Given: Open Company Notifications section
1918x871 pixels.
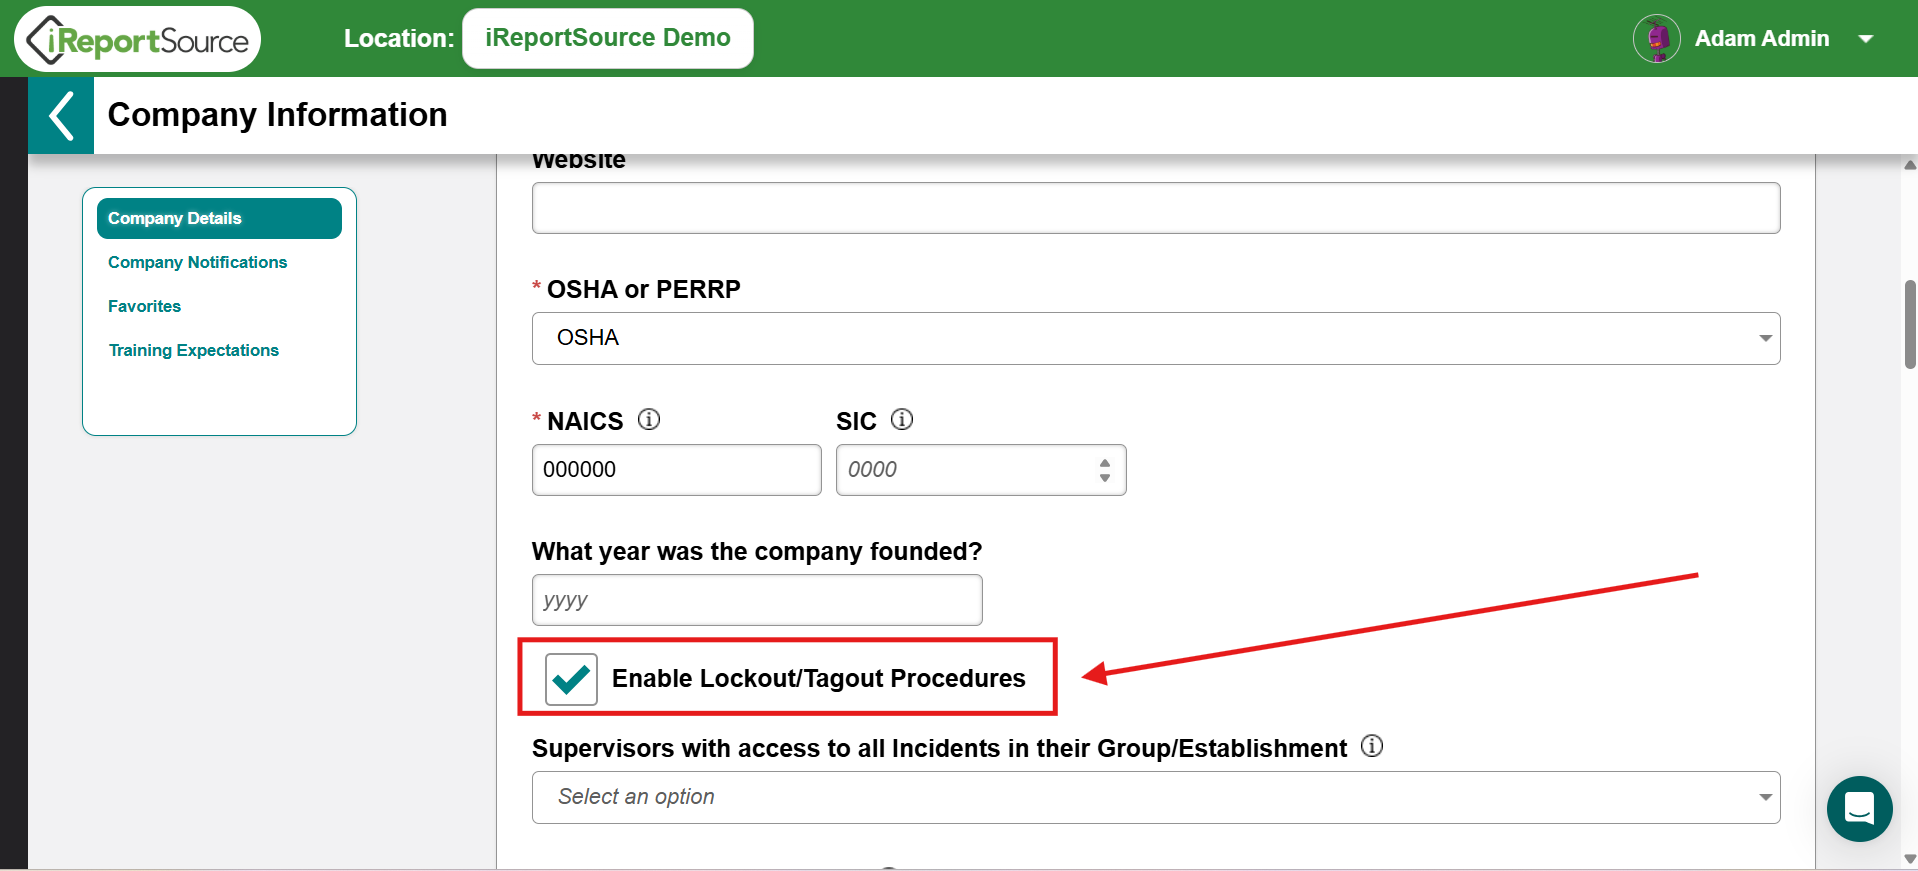Looking at the screenshot, I should [198, 262].
